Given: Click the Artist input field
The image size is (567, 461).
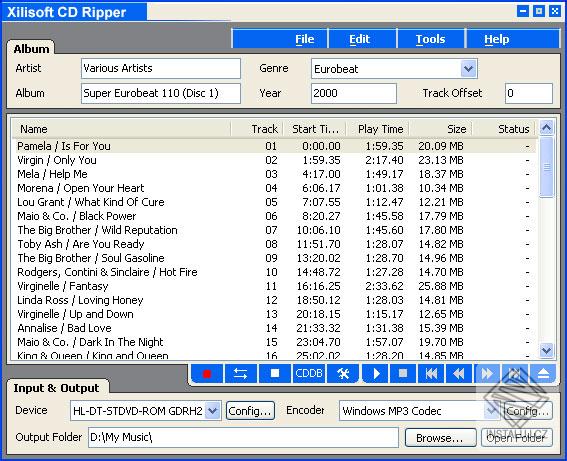Looking at the screenshot, I should click(x=161, y=68).
